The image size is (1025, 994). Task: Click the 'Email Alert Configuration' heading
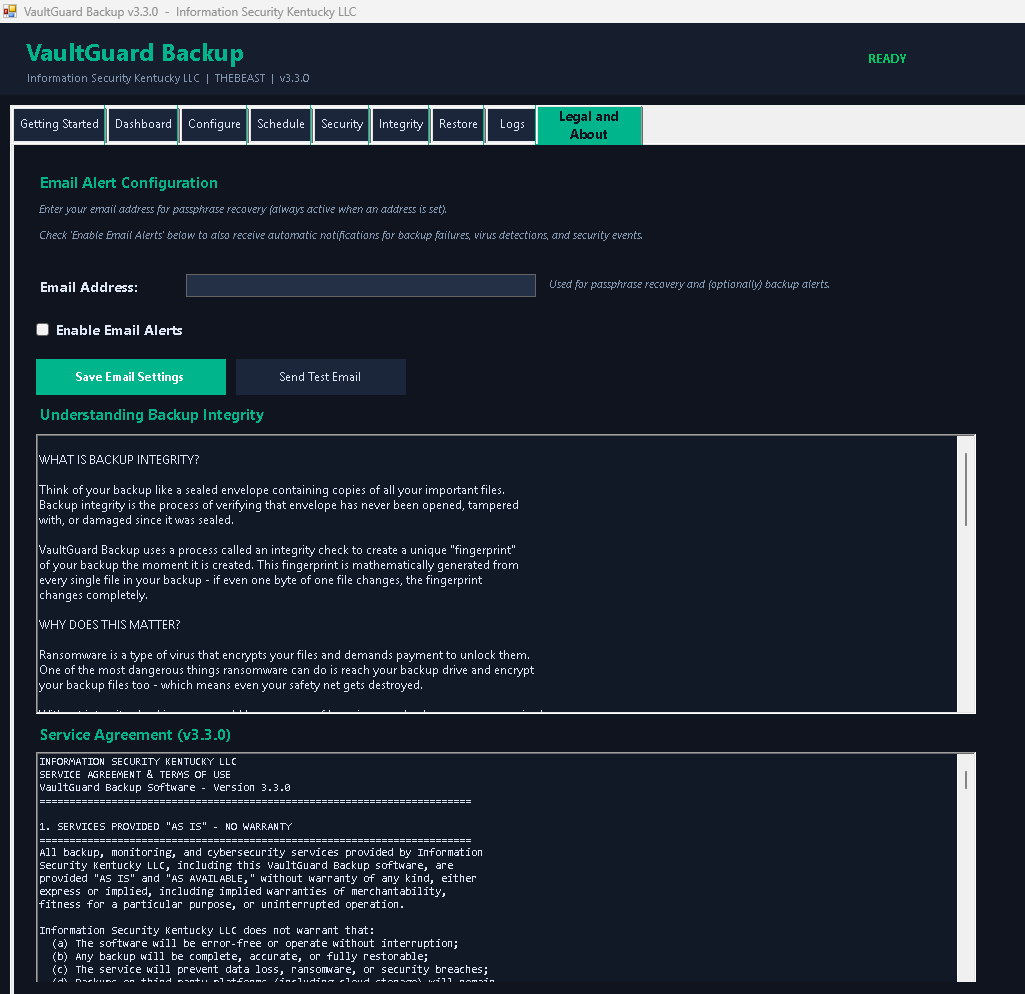coord(129,183)
